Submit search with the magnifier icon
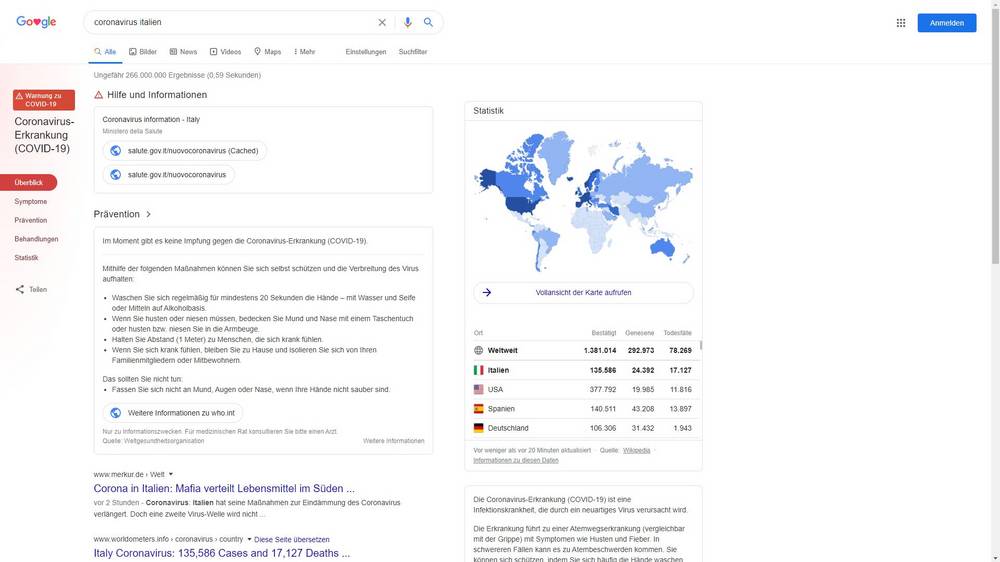 429,22
